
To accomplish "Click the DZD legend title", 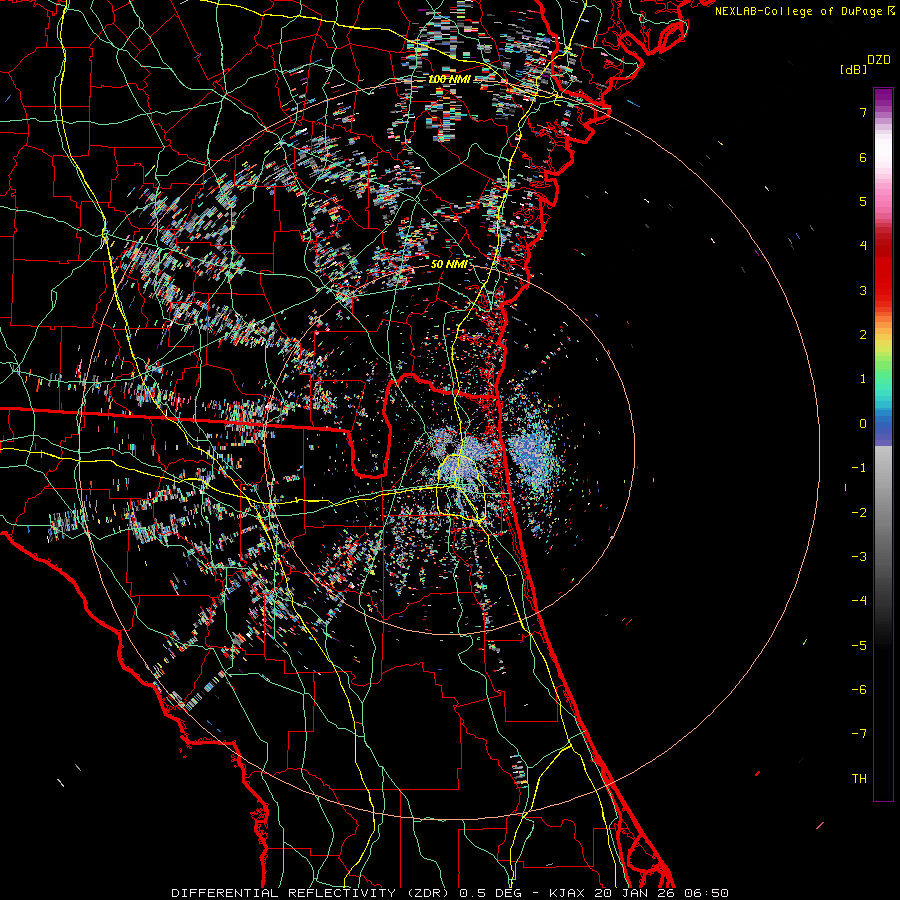I will (x=879, y=60).
